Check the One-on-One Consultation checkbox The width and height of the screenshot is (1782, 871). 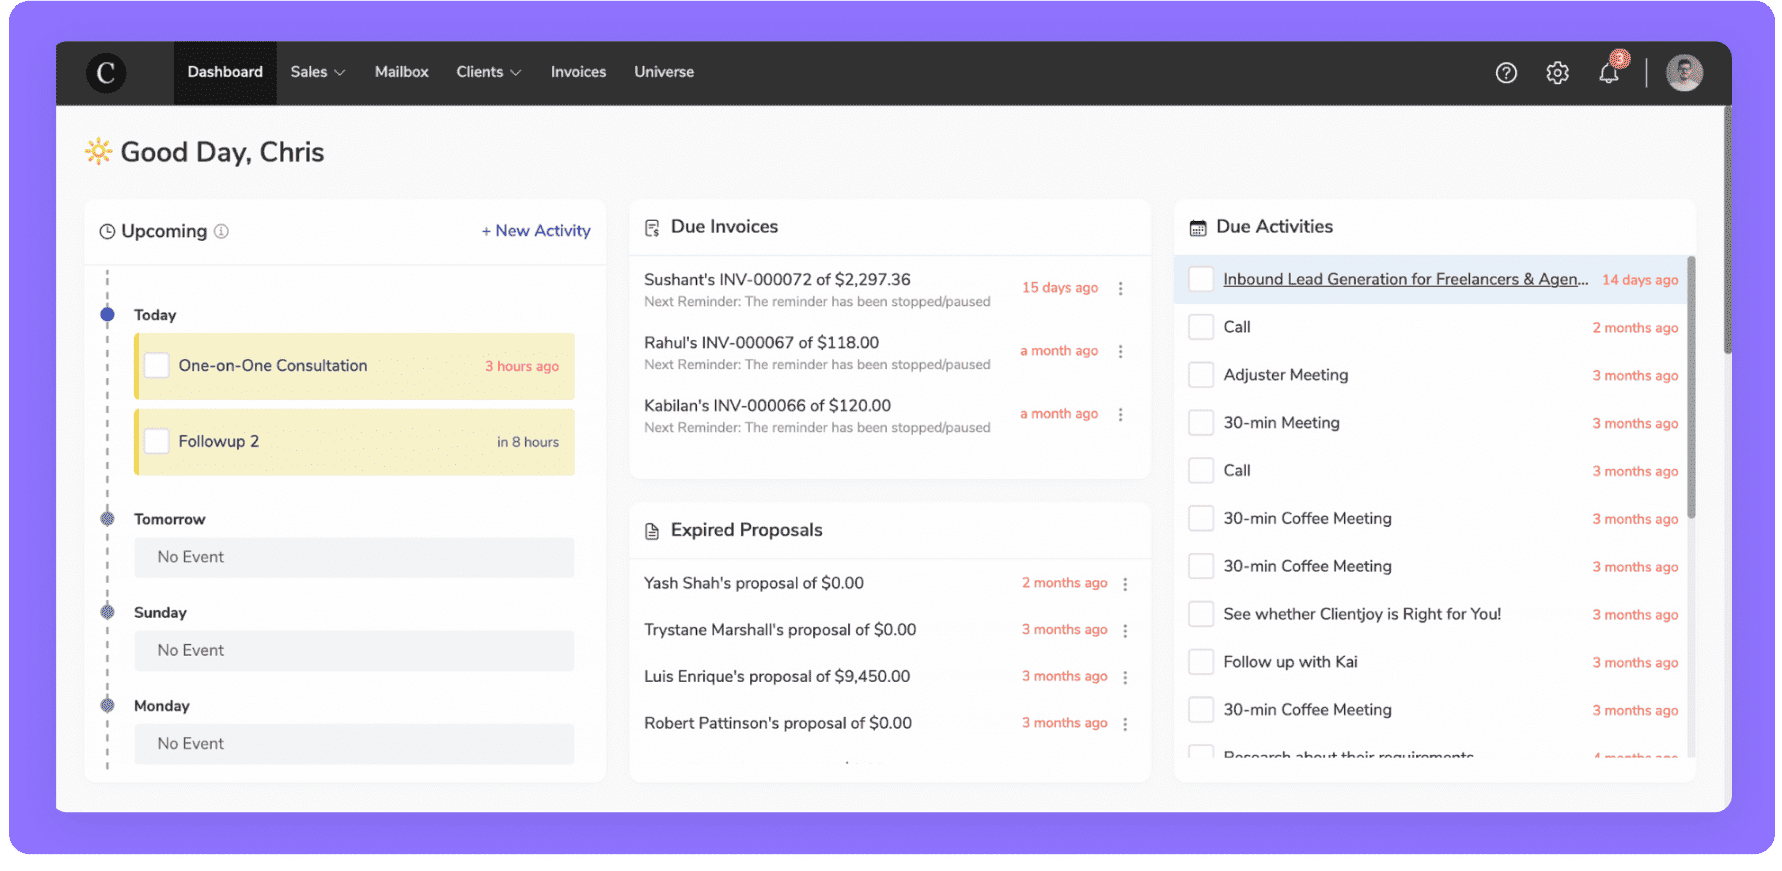157,366
